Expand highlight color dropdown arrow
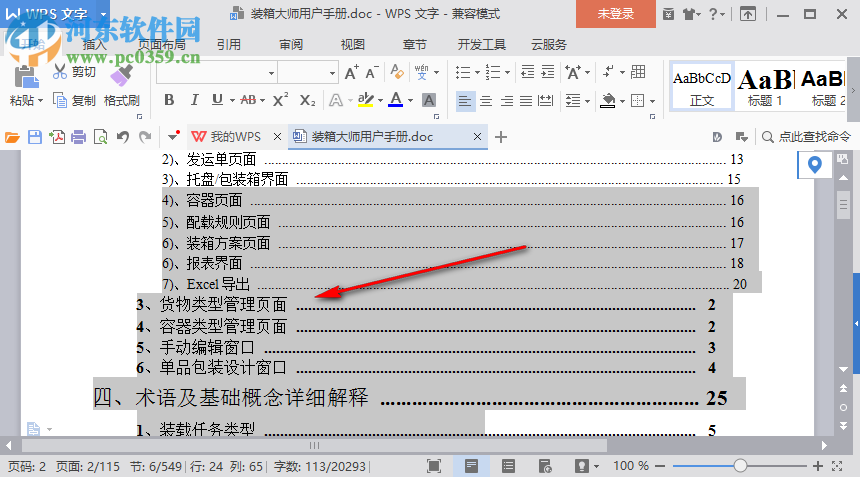This screenshot has width=860, height=477. pos(380,100)
